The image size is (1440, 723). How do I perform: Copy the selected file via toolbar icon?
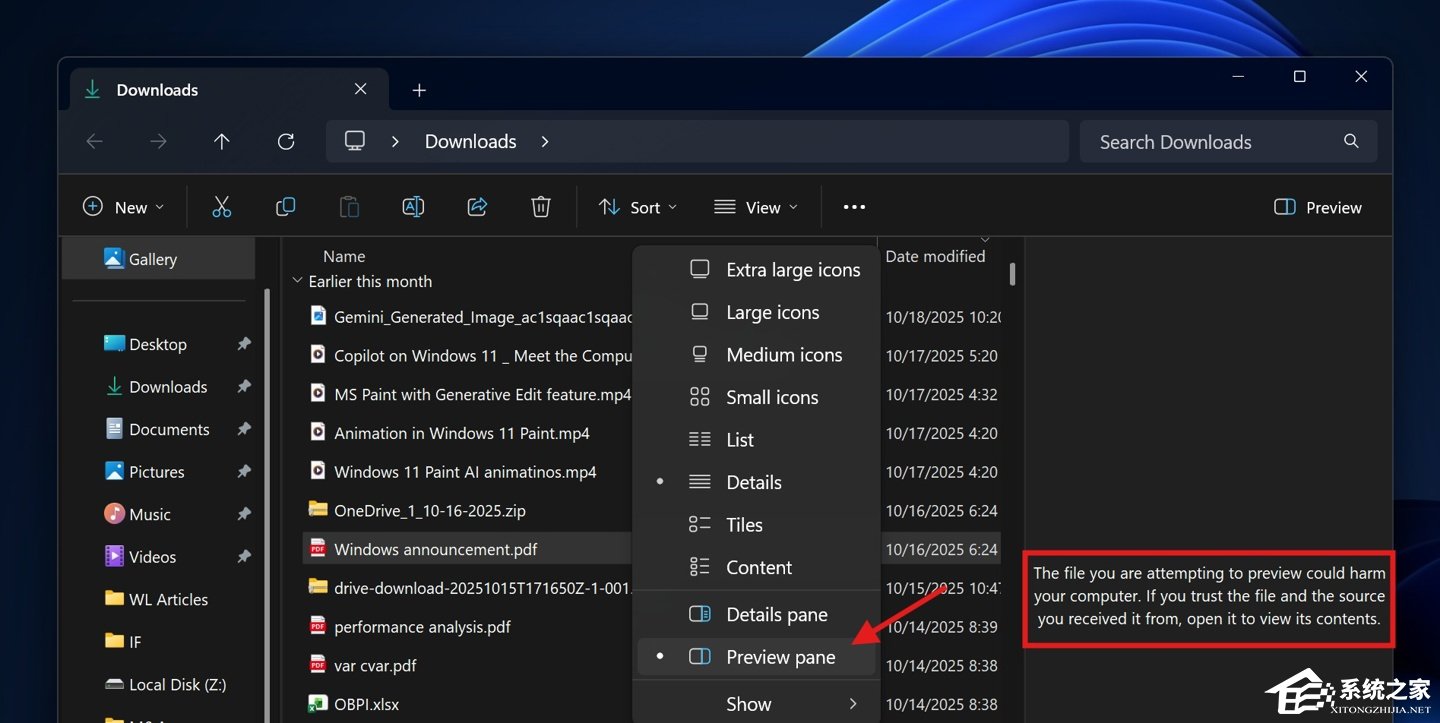[285, 206]
